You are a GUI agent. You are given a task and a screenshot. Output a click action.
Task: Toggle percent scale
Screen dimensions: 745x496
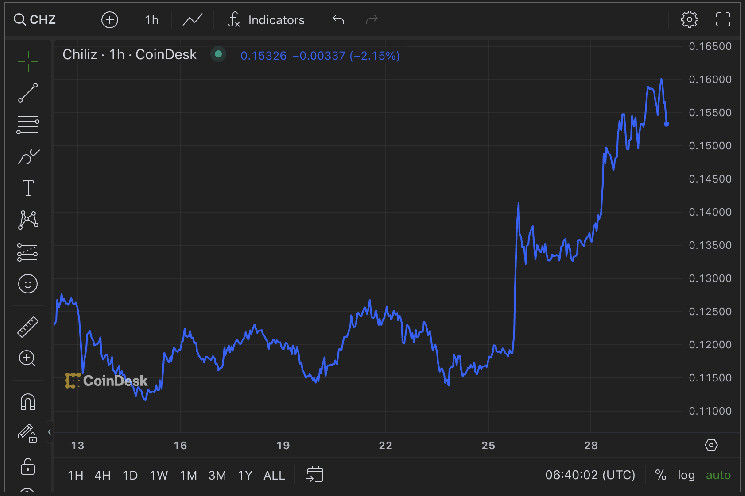[x=660, y=475]
